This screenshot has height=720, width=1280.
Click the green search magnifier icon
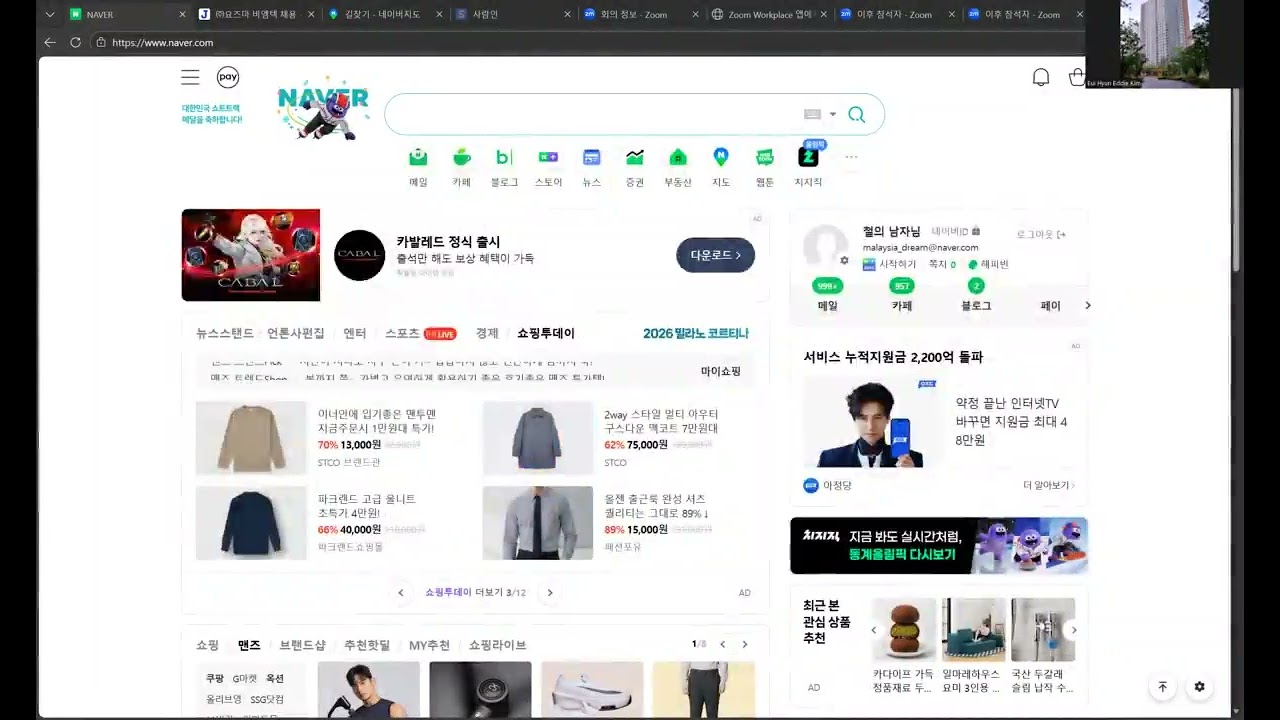pyautogui.click(x=856, y=114)
